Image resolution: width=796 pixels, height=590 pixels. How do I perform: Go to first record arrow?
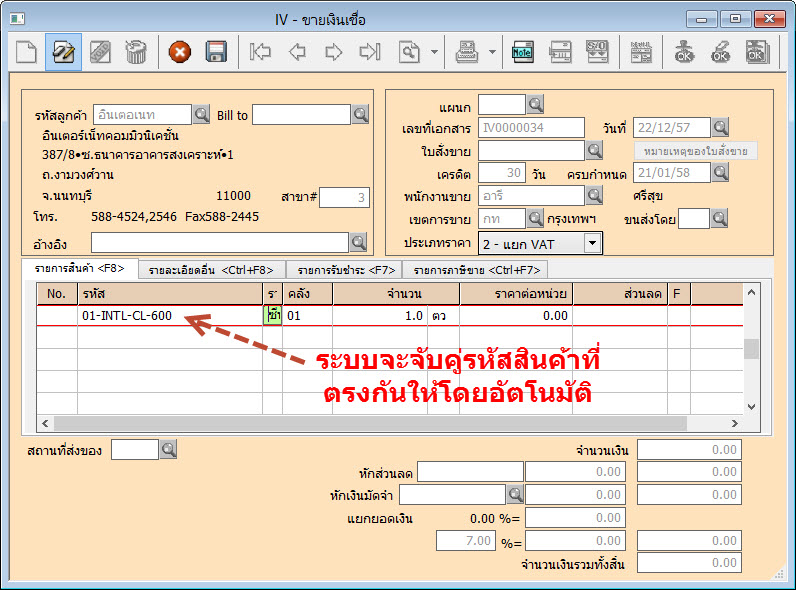(x=260, y=52)
